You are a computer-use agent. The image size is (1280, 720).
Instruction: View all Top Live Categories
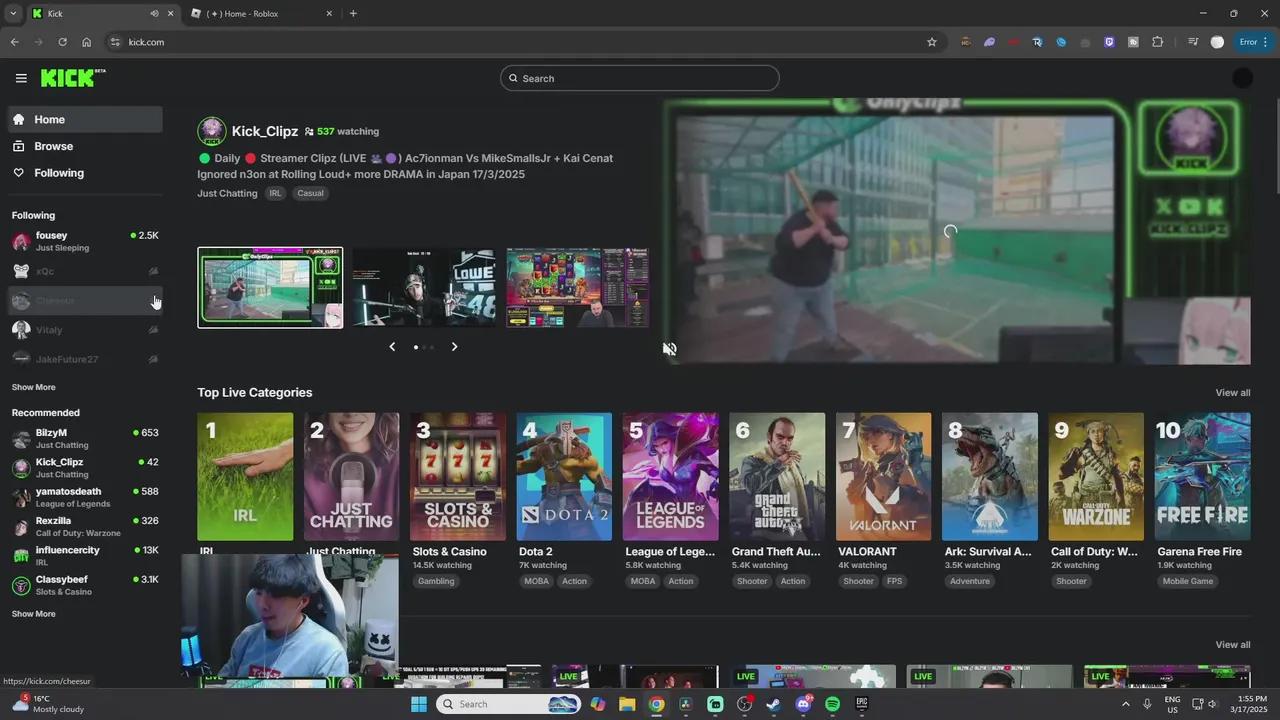click(x=1232, y=393)
